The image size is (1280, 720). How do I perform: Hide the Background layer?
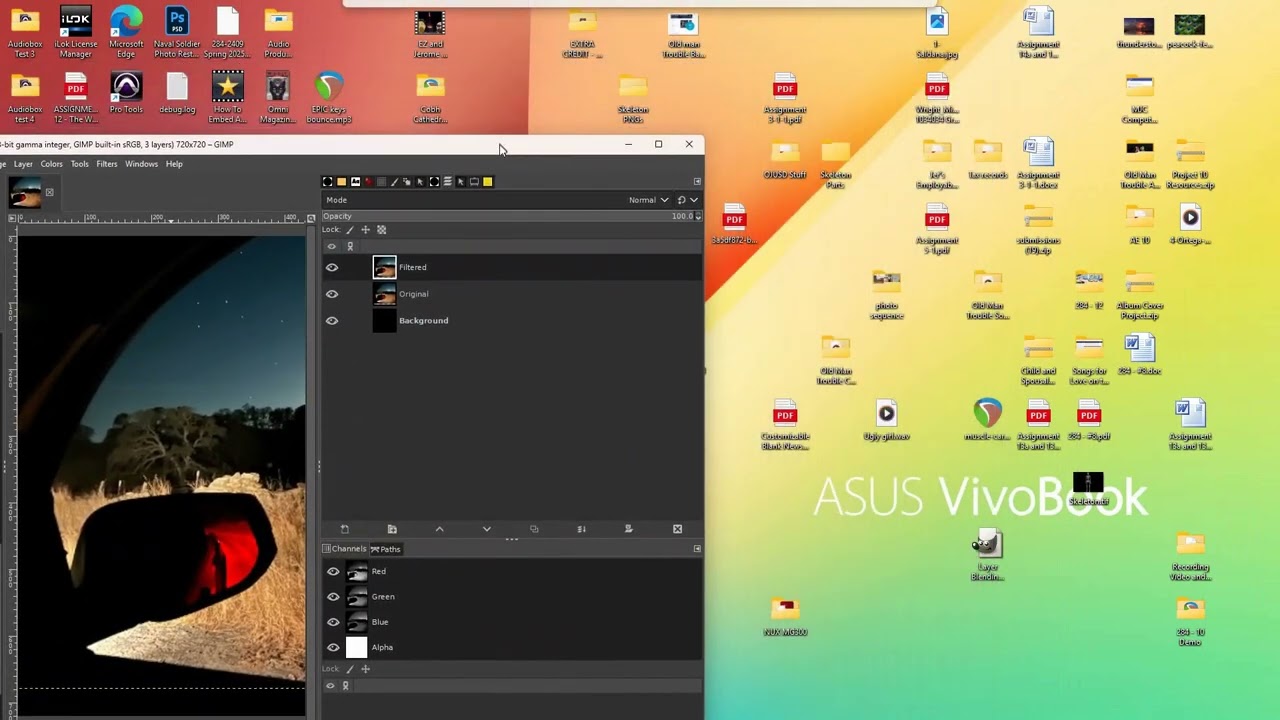pos(332,321)
